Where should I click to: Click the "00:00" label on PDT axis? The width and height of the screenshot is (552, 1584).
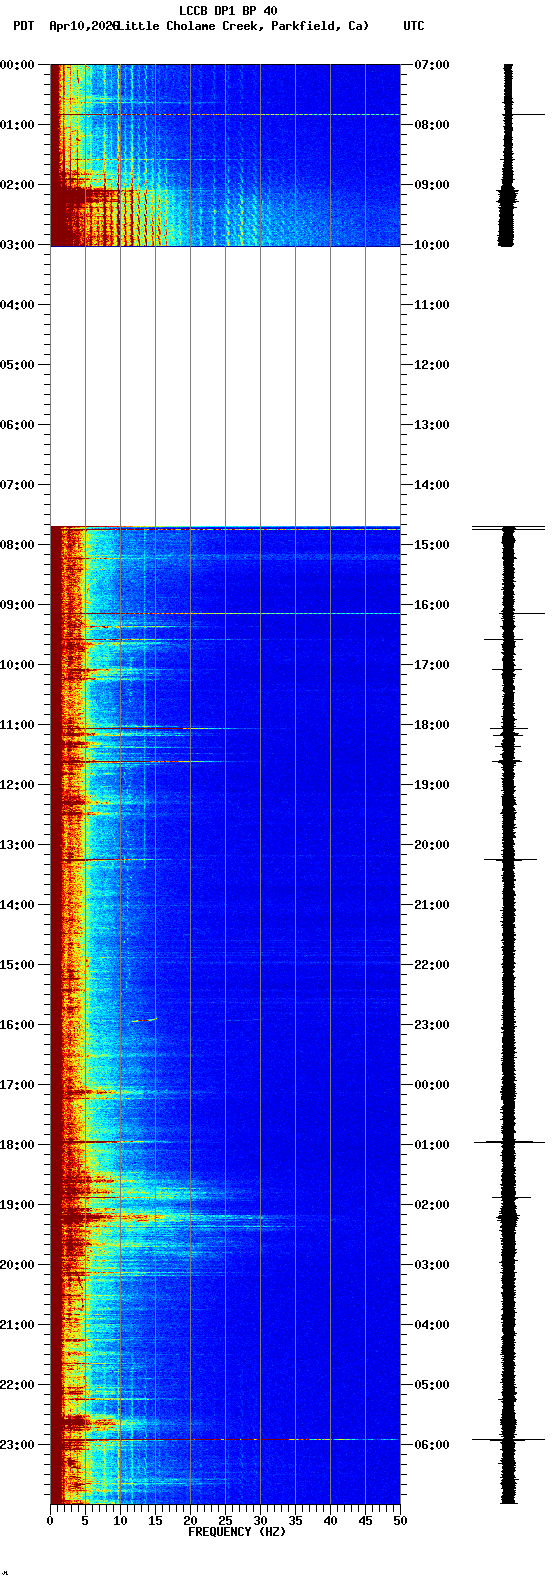pos(17,65)
